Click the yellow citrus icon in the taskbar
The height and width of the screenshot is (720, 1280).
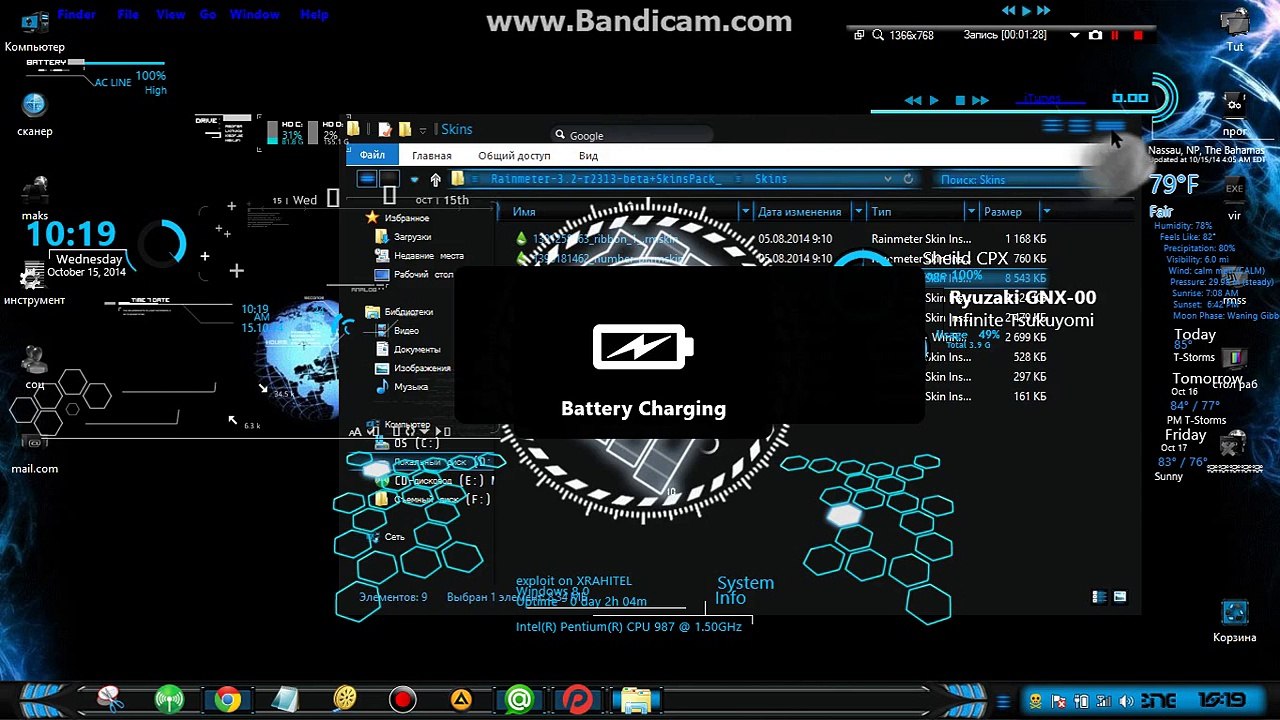(345, 700)
